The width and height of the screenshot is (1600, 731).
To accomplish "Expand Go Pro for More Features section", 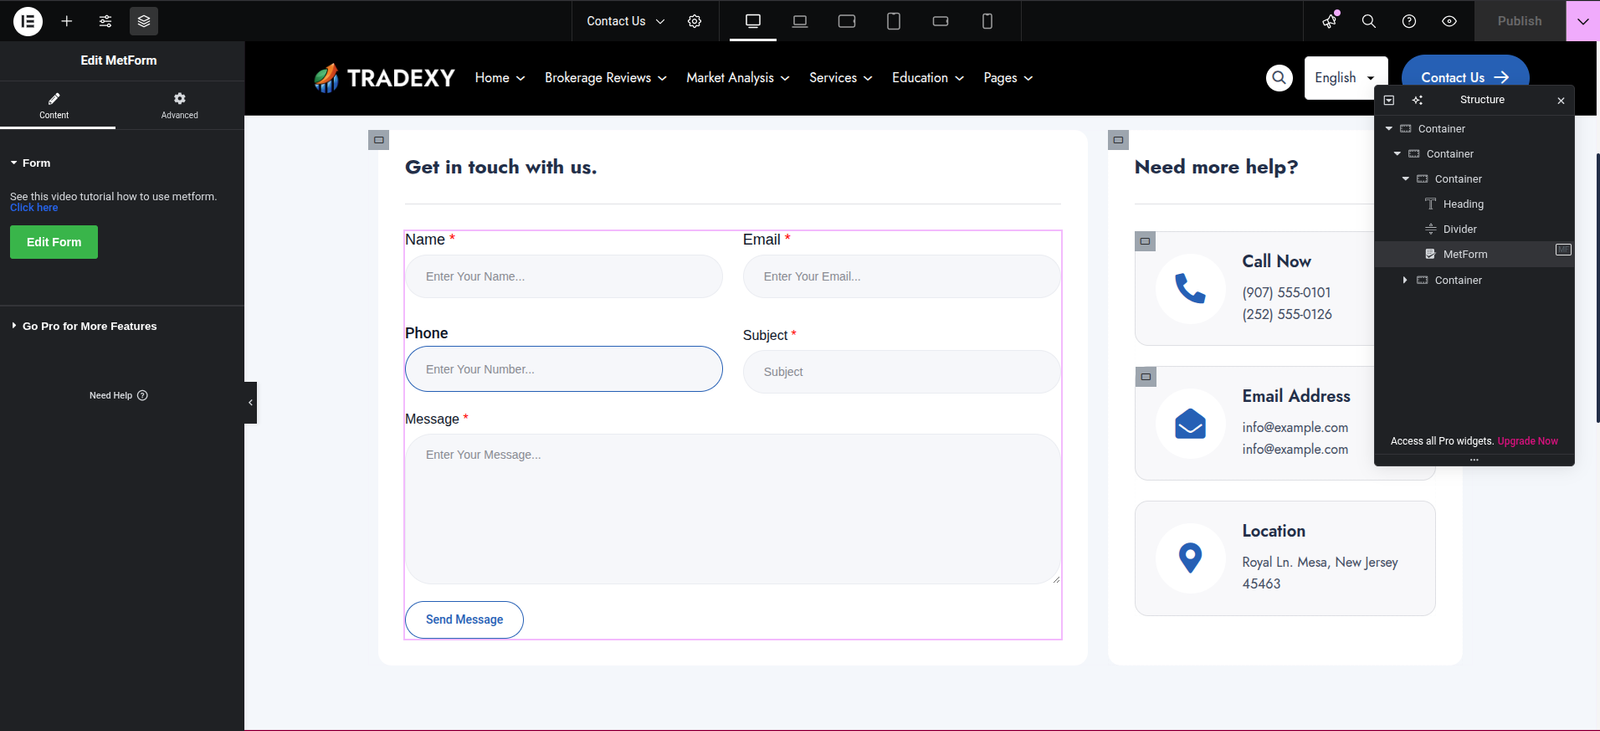I will click(89, 326).
